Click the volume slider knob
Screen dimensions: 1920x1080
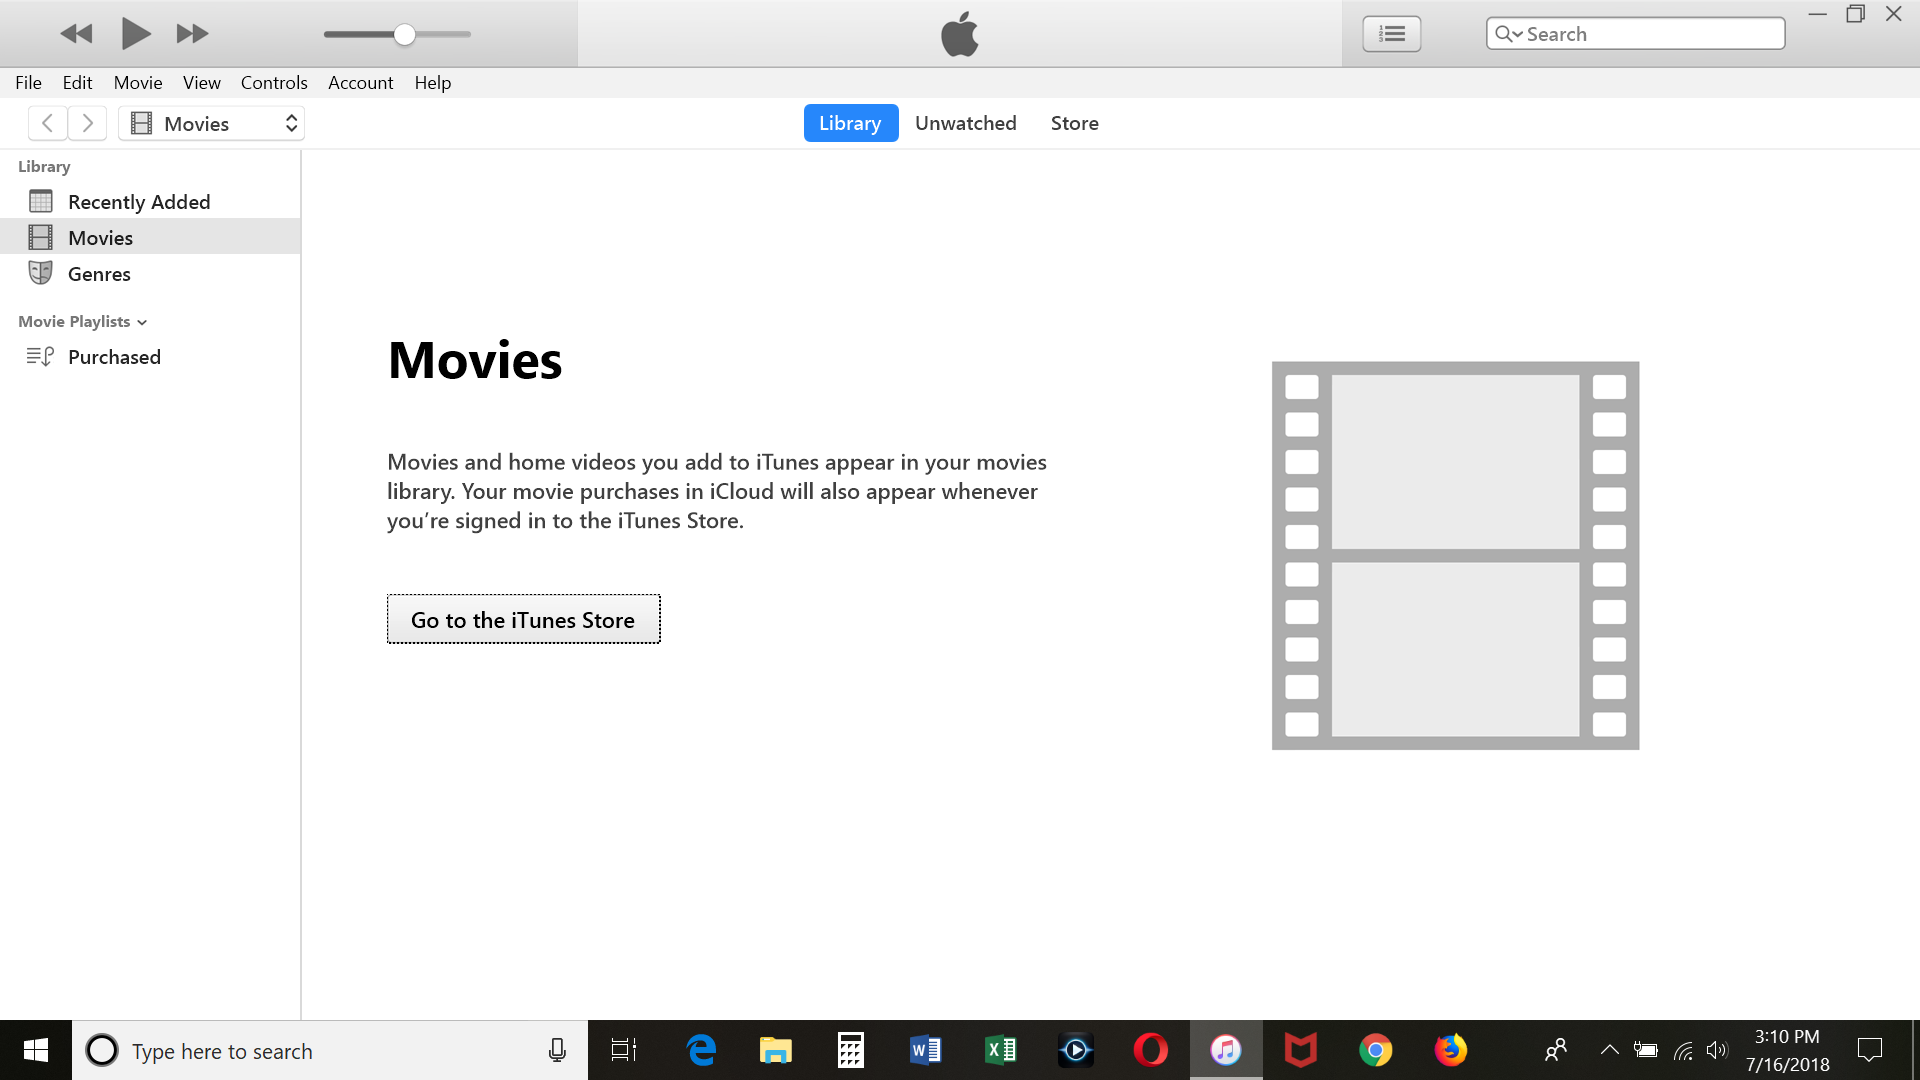404,34
